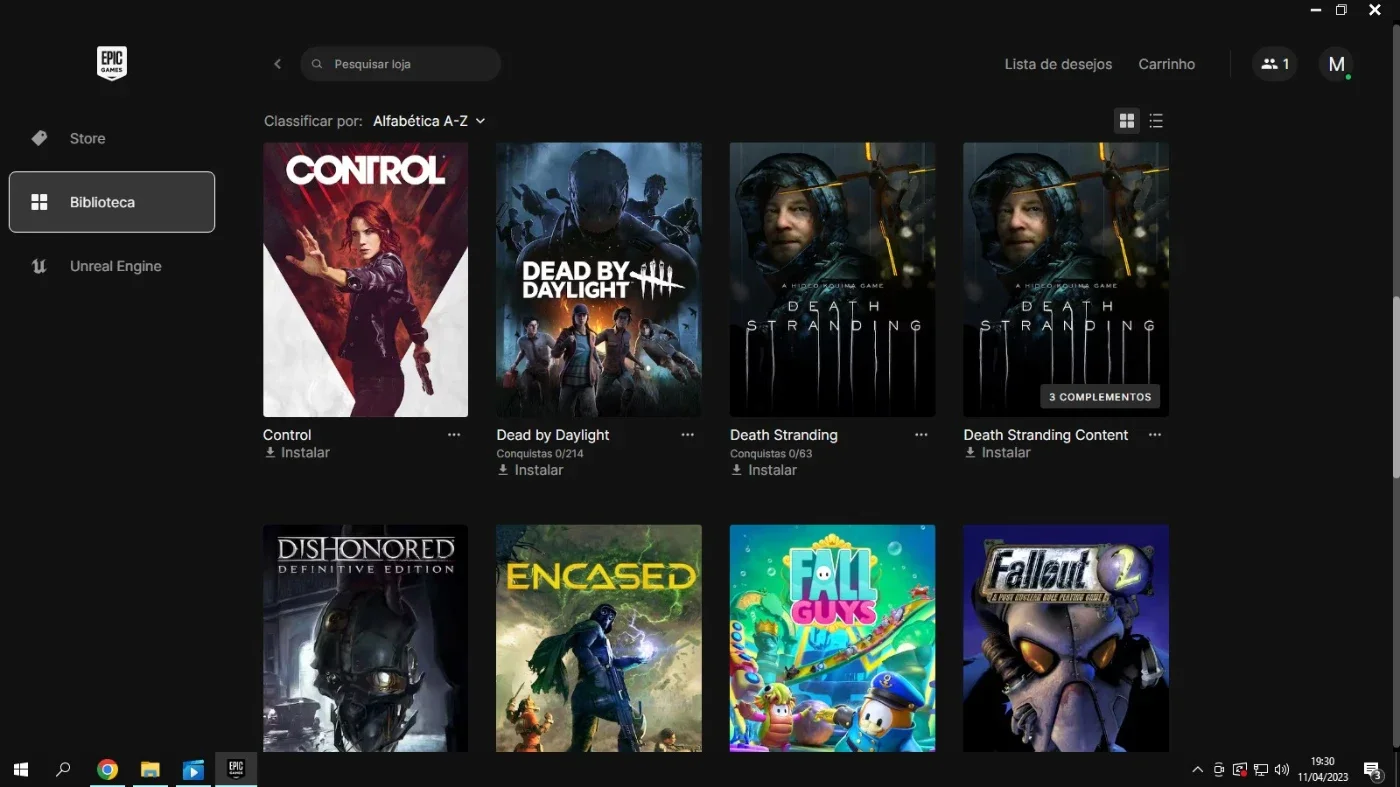Open the Fallout 2 cover
Viewport: 1400px width, 787px height.
tap(1066, 638)
